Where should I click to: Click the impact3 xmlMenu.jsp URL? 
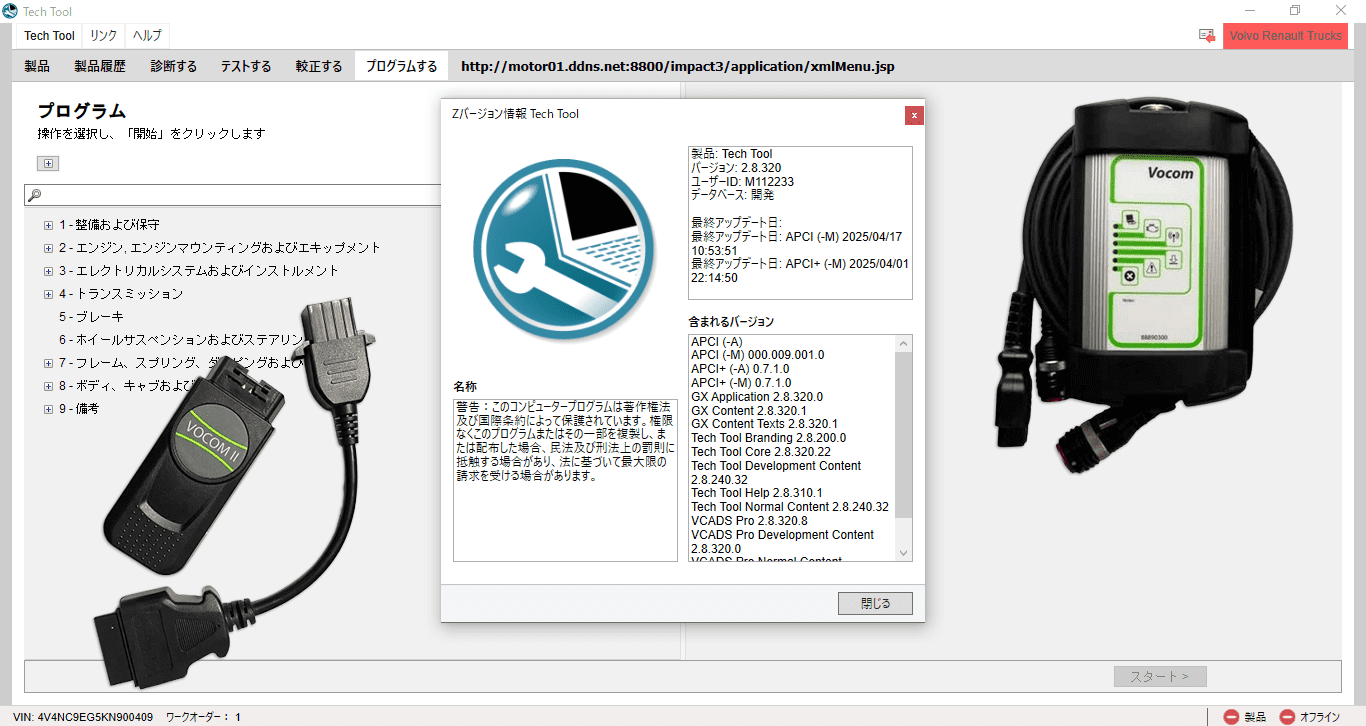tap(677, 67)
